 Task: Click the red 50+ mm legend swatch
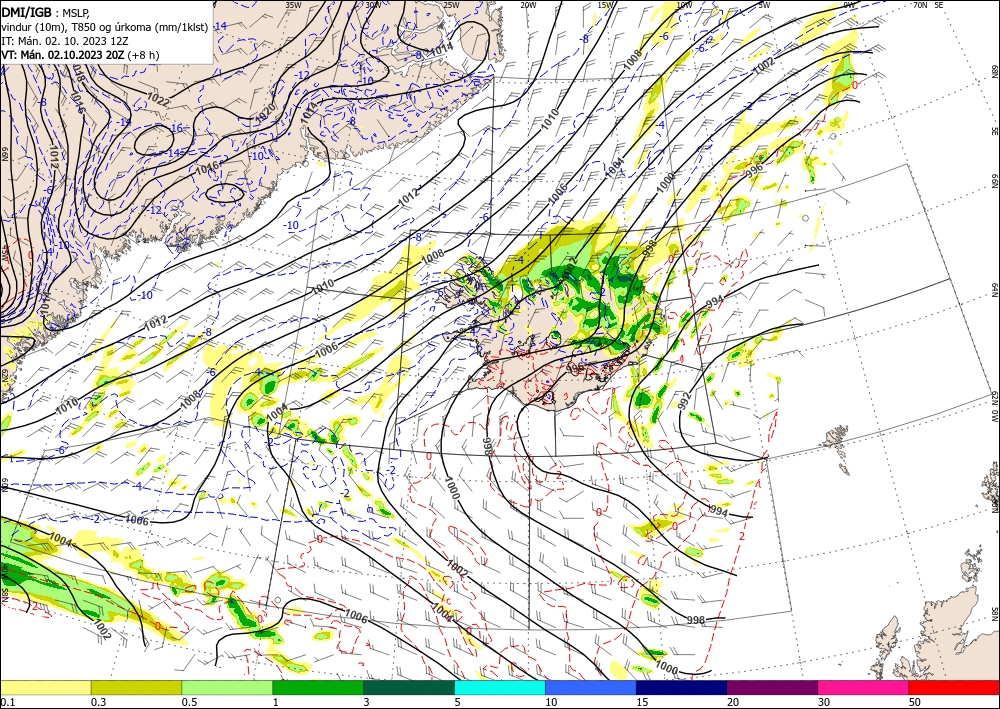pyautogui.click(x=954, y=687)
